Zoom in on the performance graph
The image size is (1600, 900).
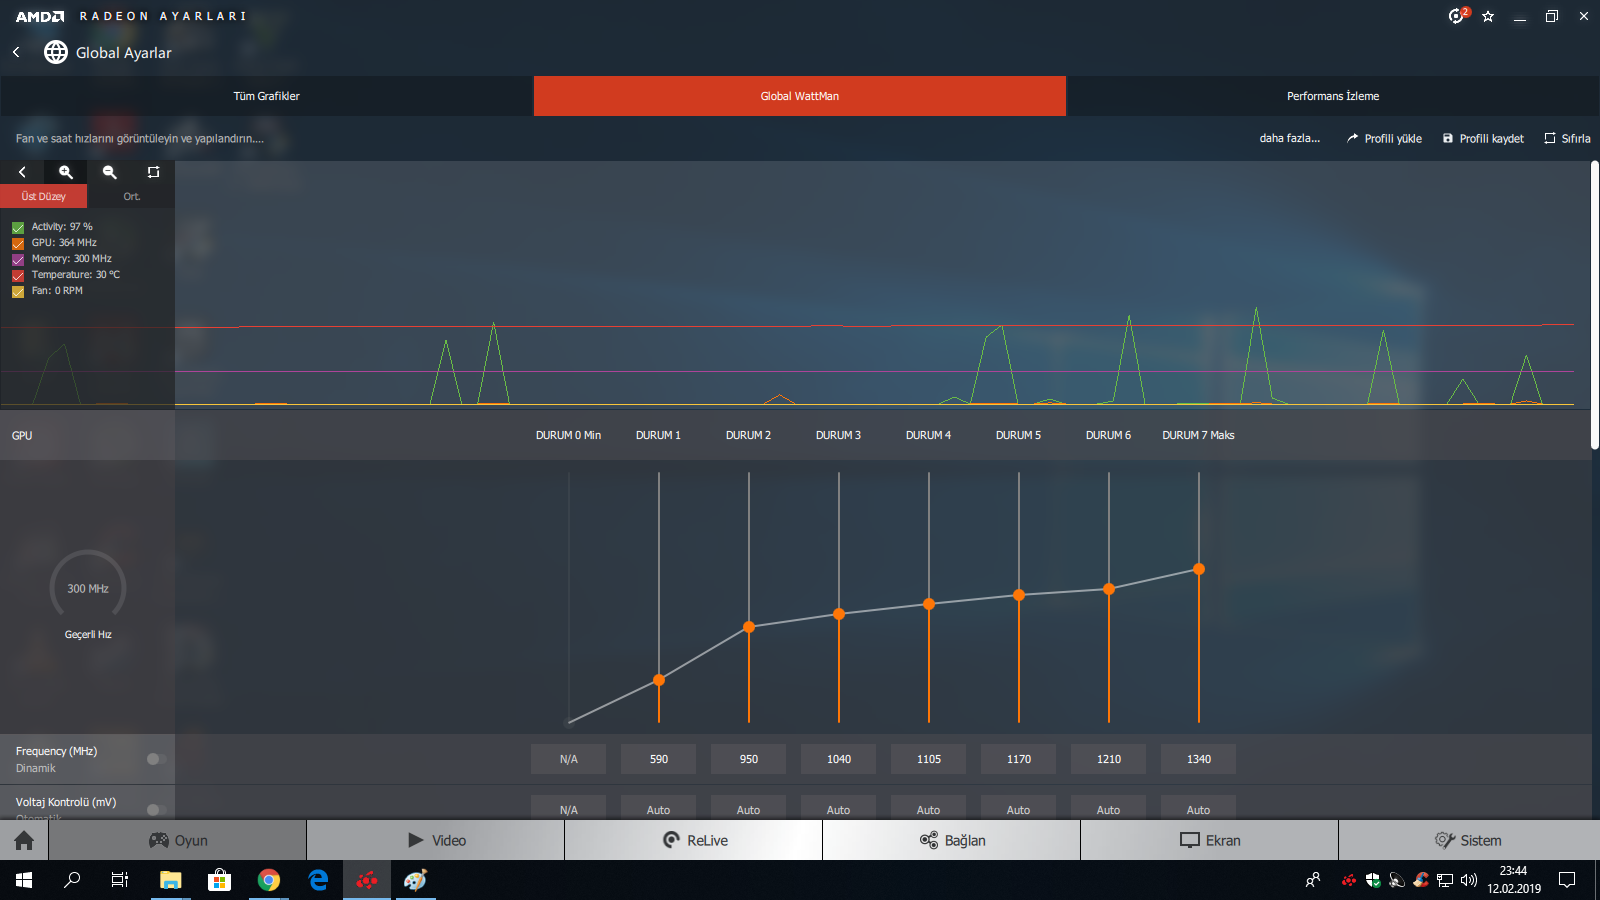click(66, 172)
